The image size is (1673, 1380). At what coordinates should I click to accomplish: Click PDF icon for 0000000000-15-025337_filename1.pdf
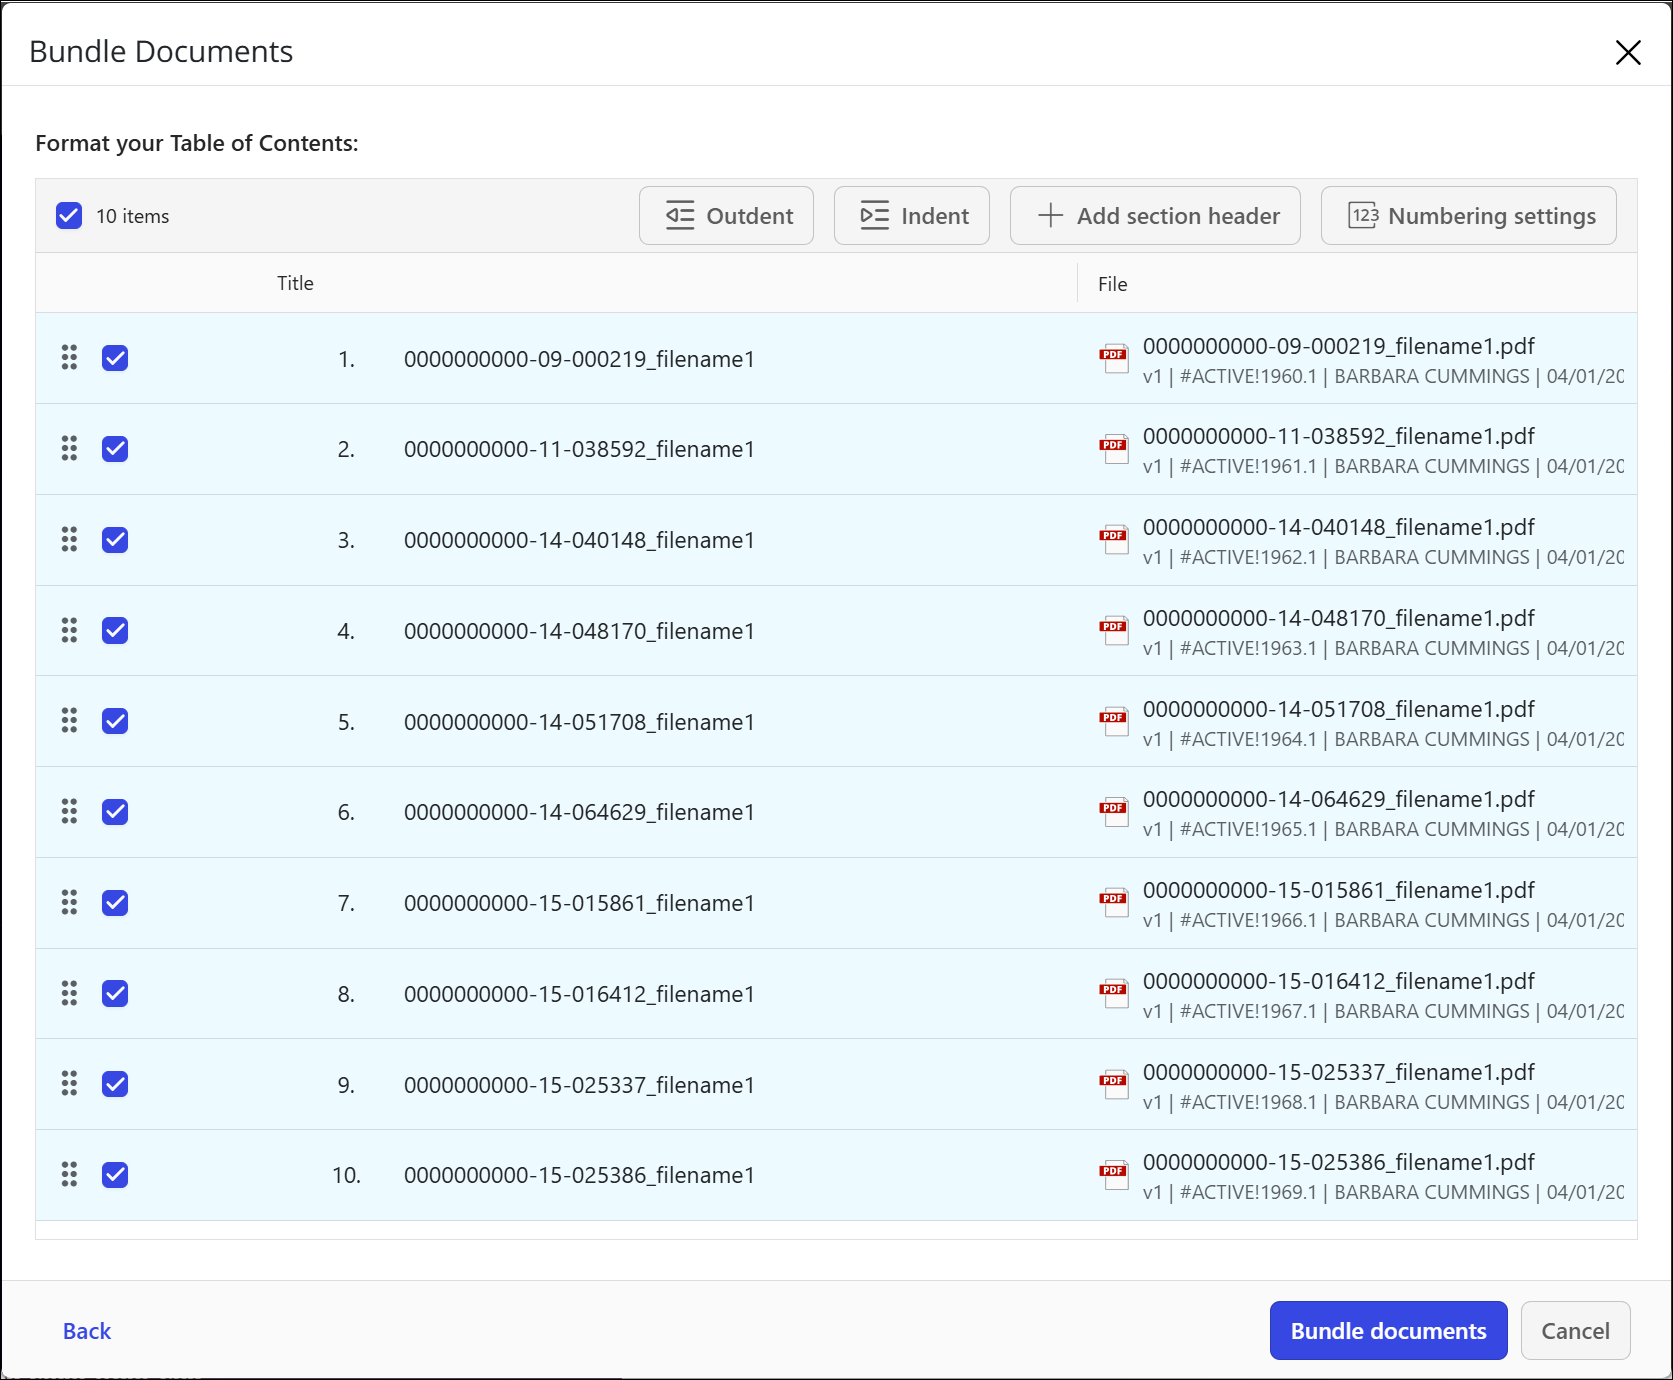(x=1113, y=1085)
